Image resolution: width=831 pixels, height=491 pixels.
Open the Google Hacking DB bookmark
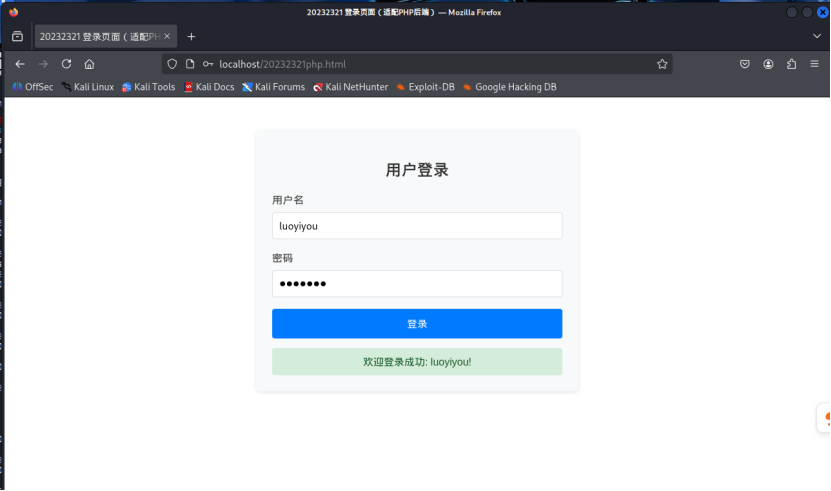(510, 87)
